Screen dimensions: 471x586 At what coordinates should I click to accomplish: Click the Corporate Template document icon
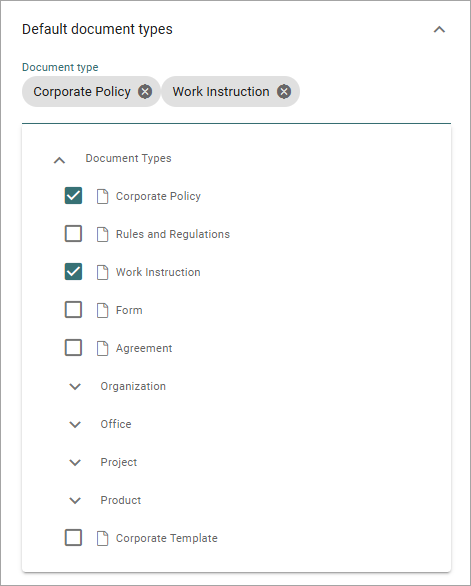coord(102,538)
